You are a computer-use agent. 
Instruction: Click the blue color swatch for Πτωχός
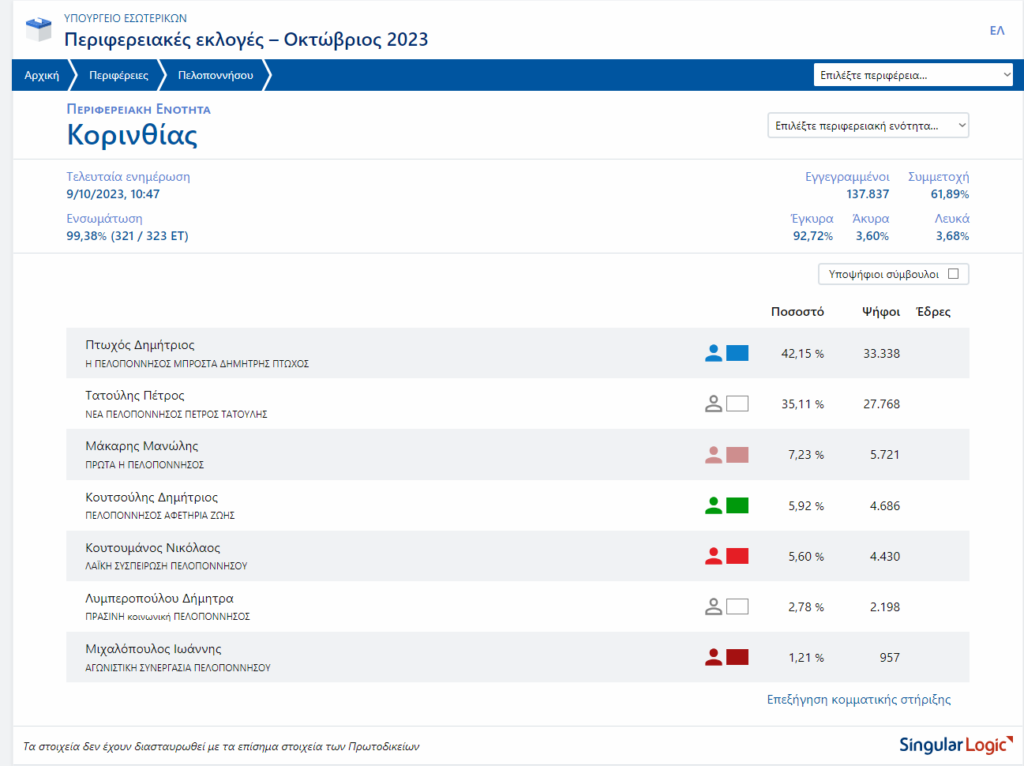point(737,353)
